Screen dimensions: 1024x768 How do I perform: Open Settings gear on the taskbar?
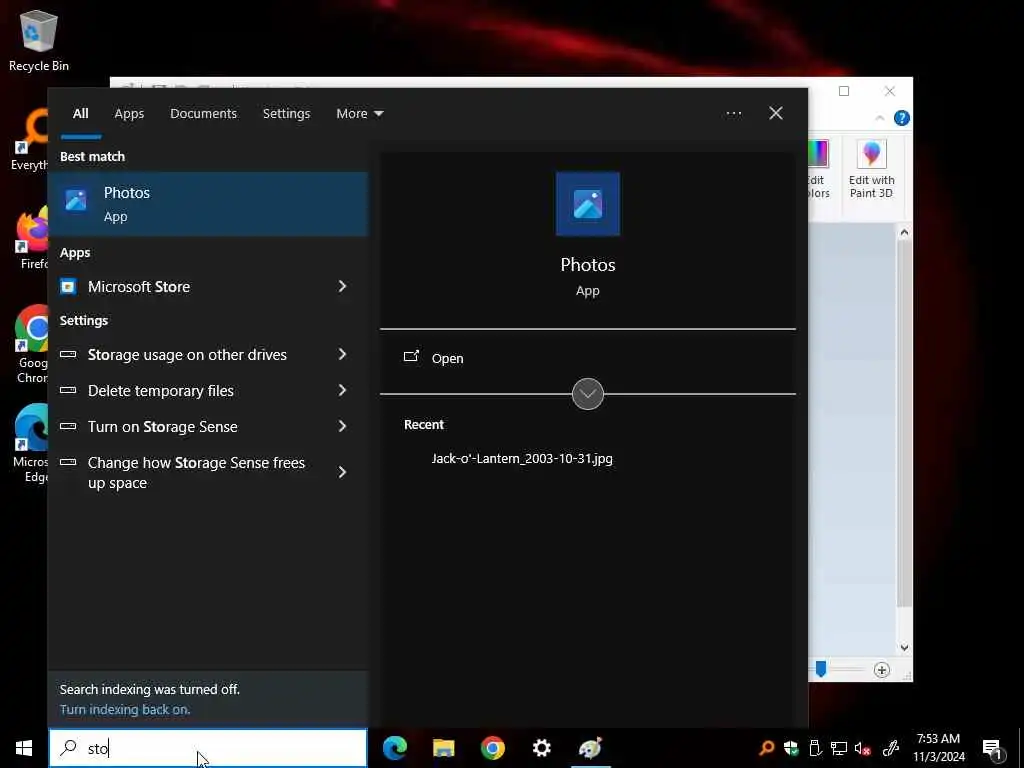[541, 748]
